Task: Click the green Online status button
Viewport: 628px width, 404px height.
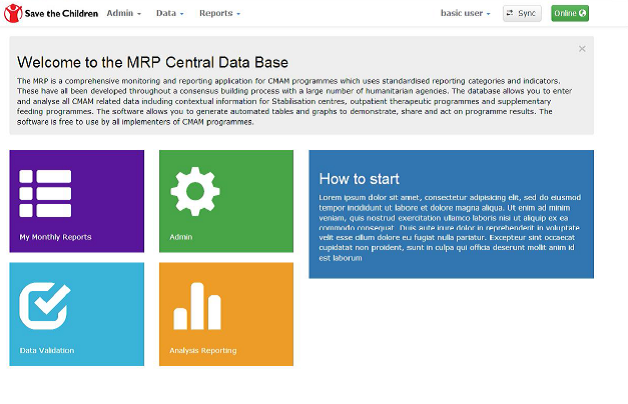Action: (570, 13)
